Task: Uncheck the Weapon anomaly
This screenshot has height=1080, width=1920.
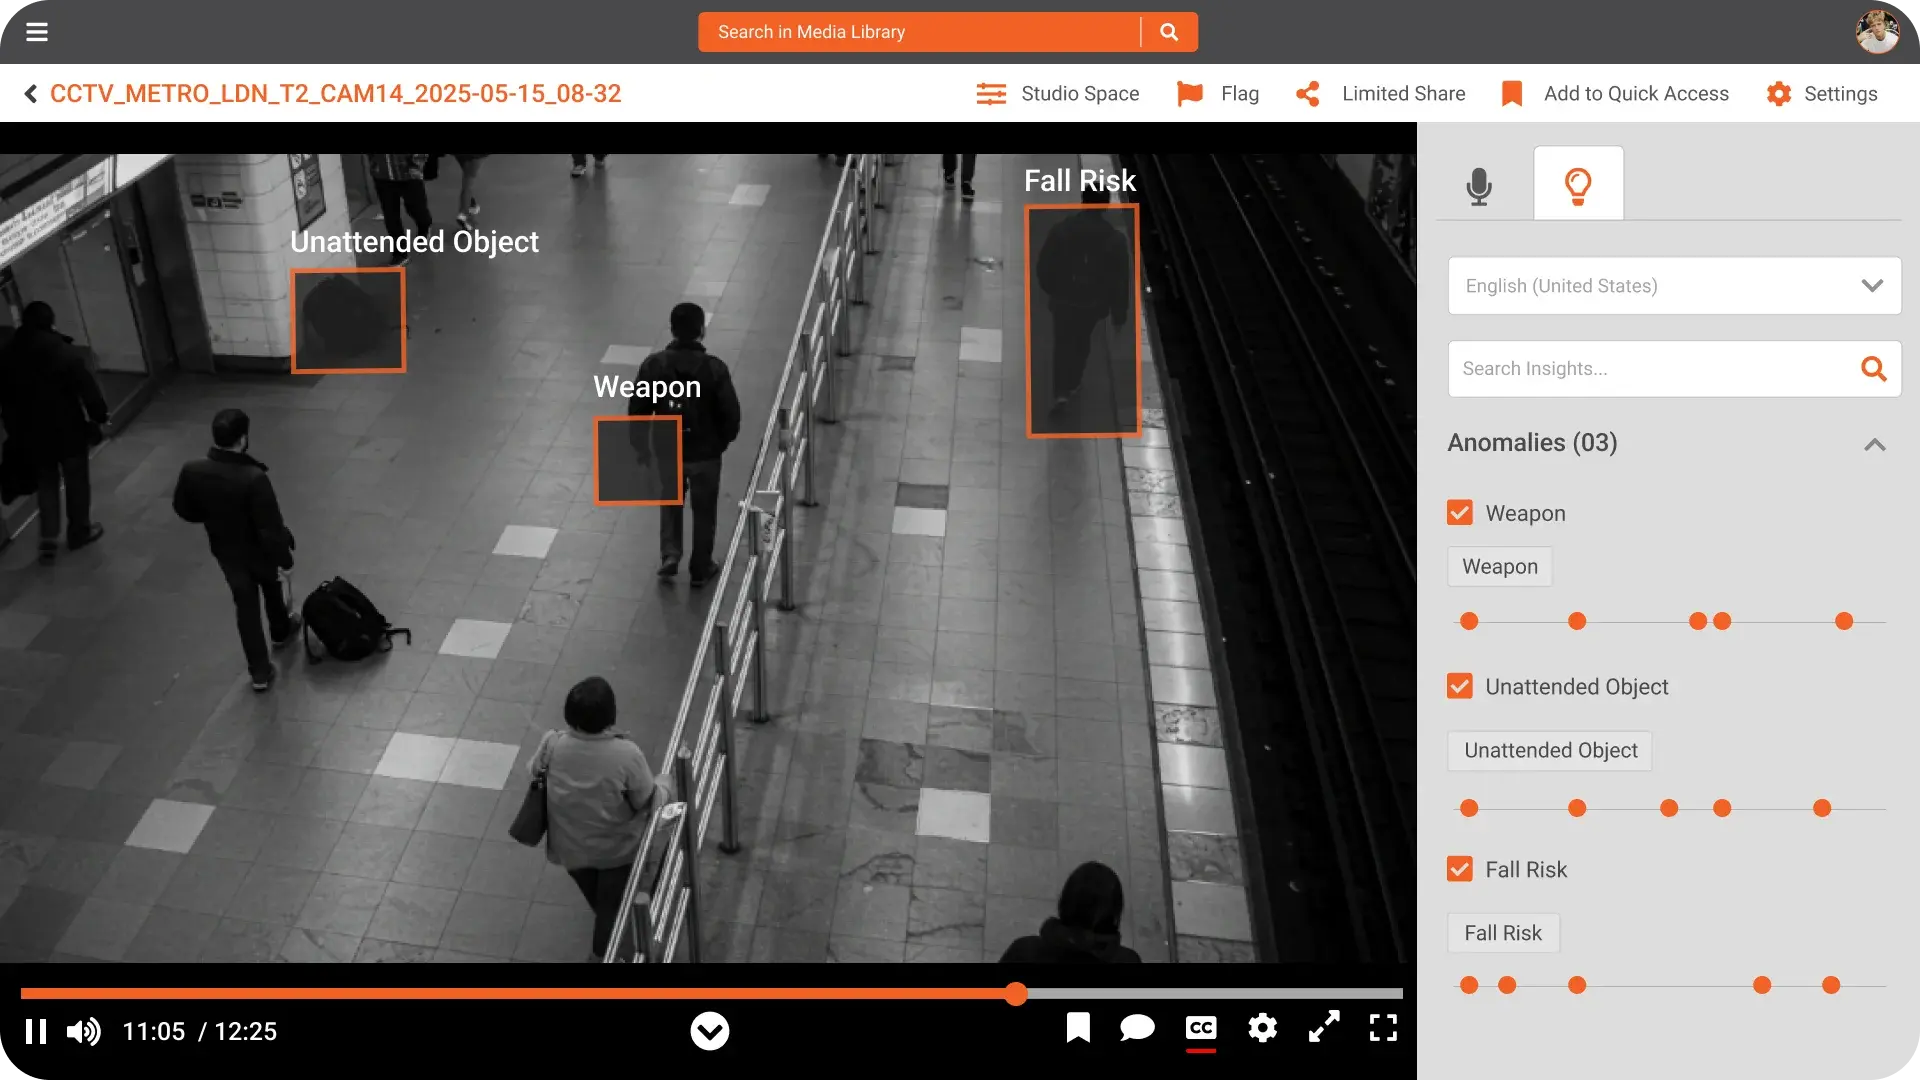Action: coord(1460,512)
